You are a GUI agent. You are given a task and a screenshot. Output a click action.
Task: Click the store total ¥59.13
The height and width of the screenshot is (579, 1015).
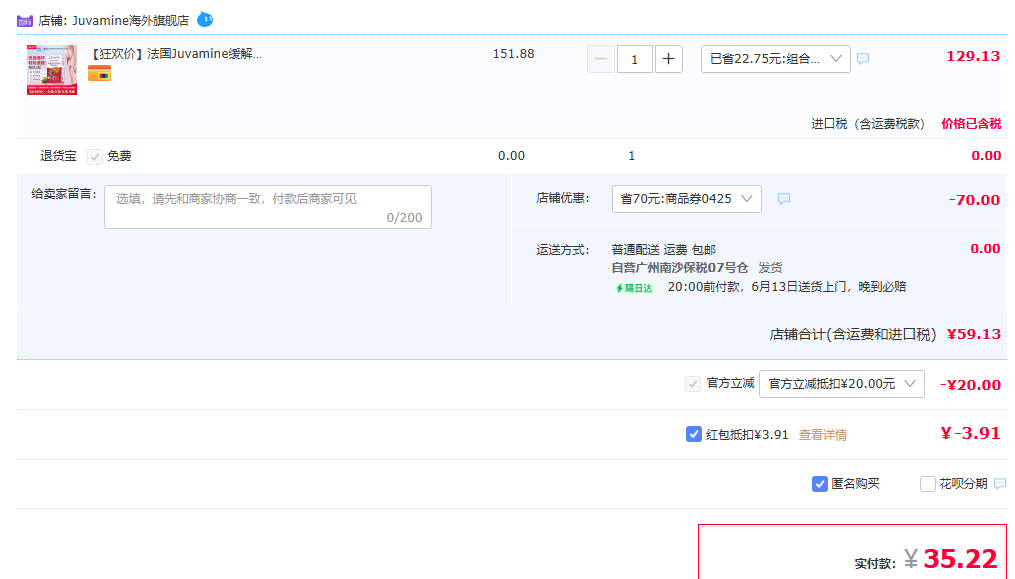[x=974, y=334]
